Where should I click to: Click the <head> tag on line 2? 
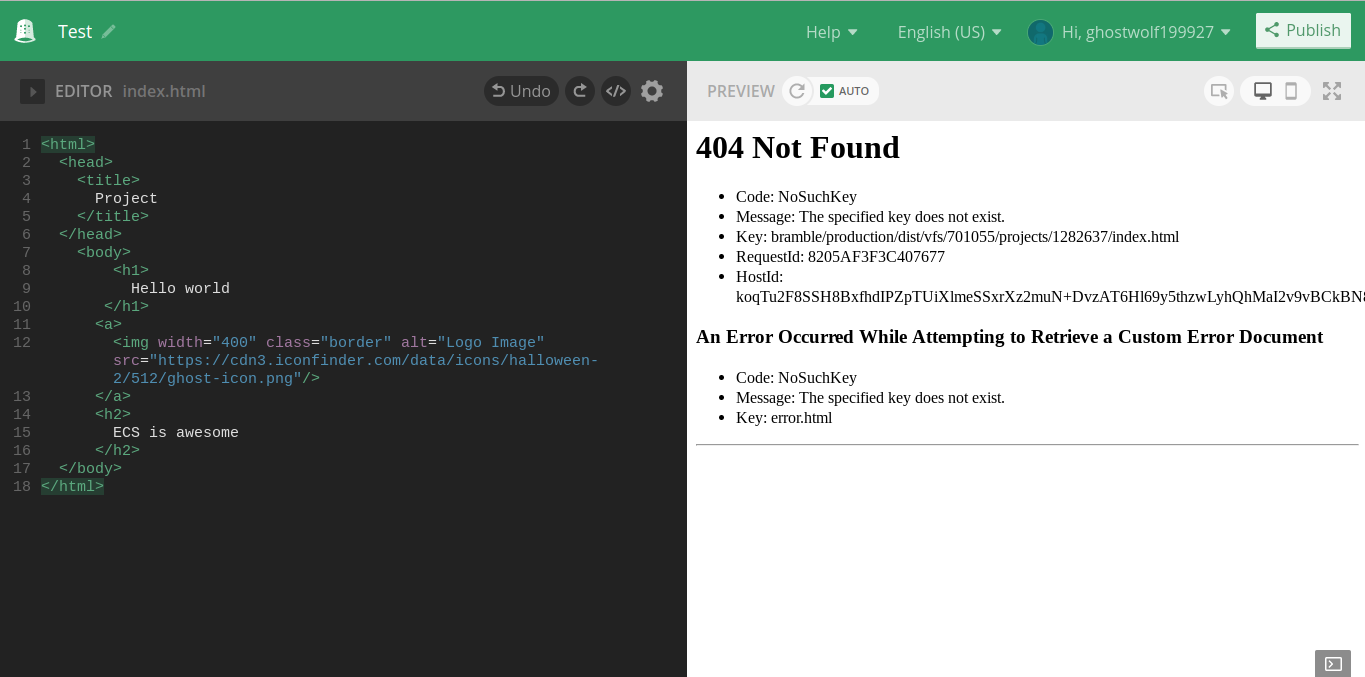86,163
